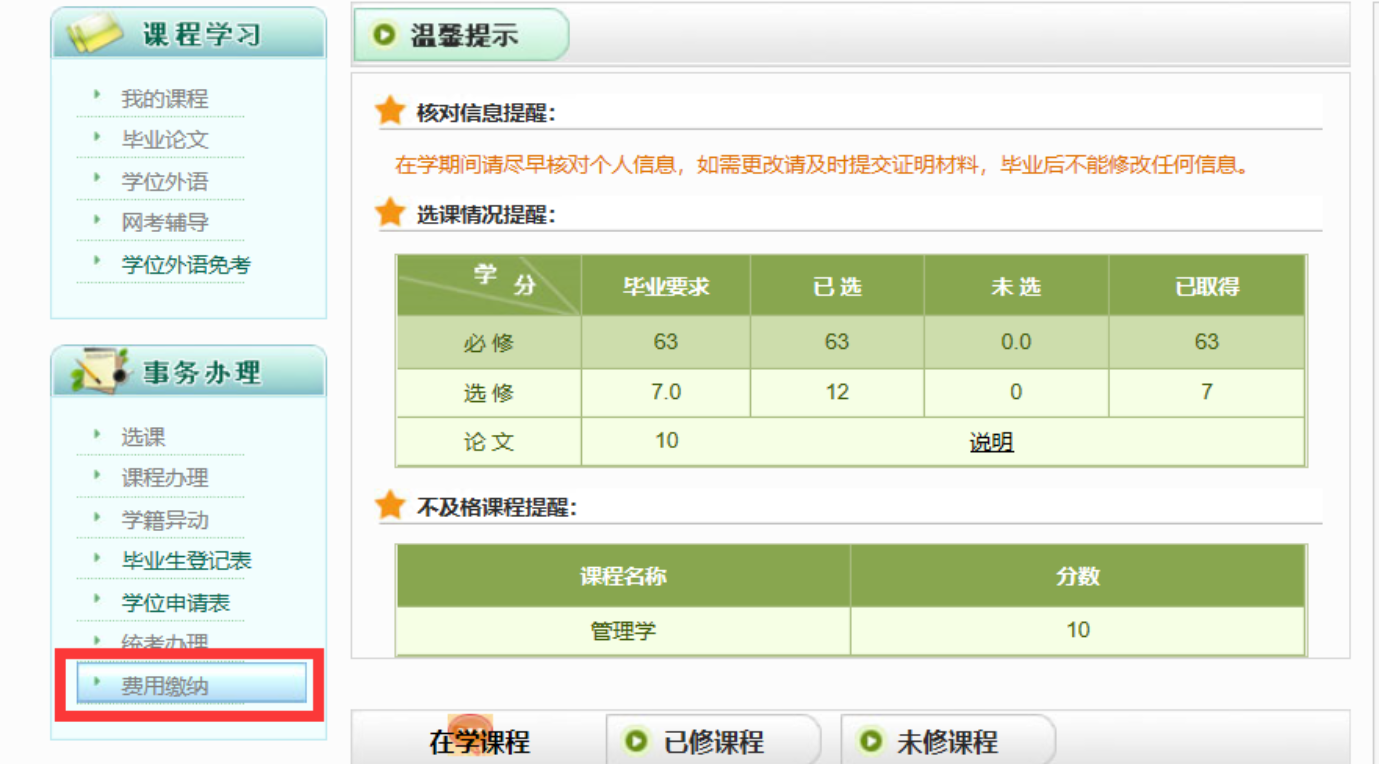
Task: Open 我的课程 in the sidebar
Action: click(x=164, y=99)
